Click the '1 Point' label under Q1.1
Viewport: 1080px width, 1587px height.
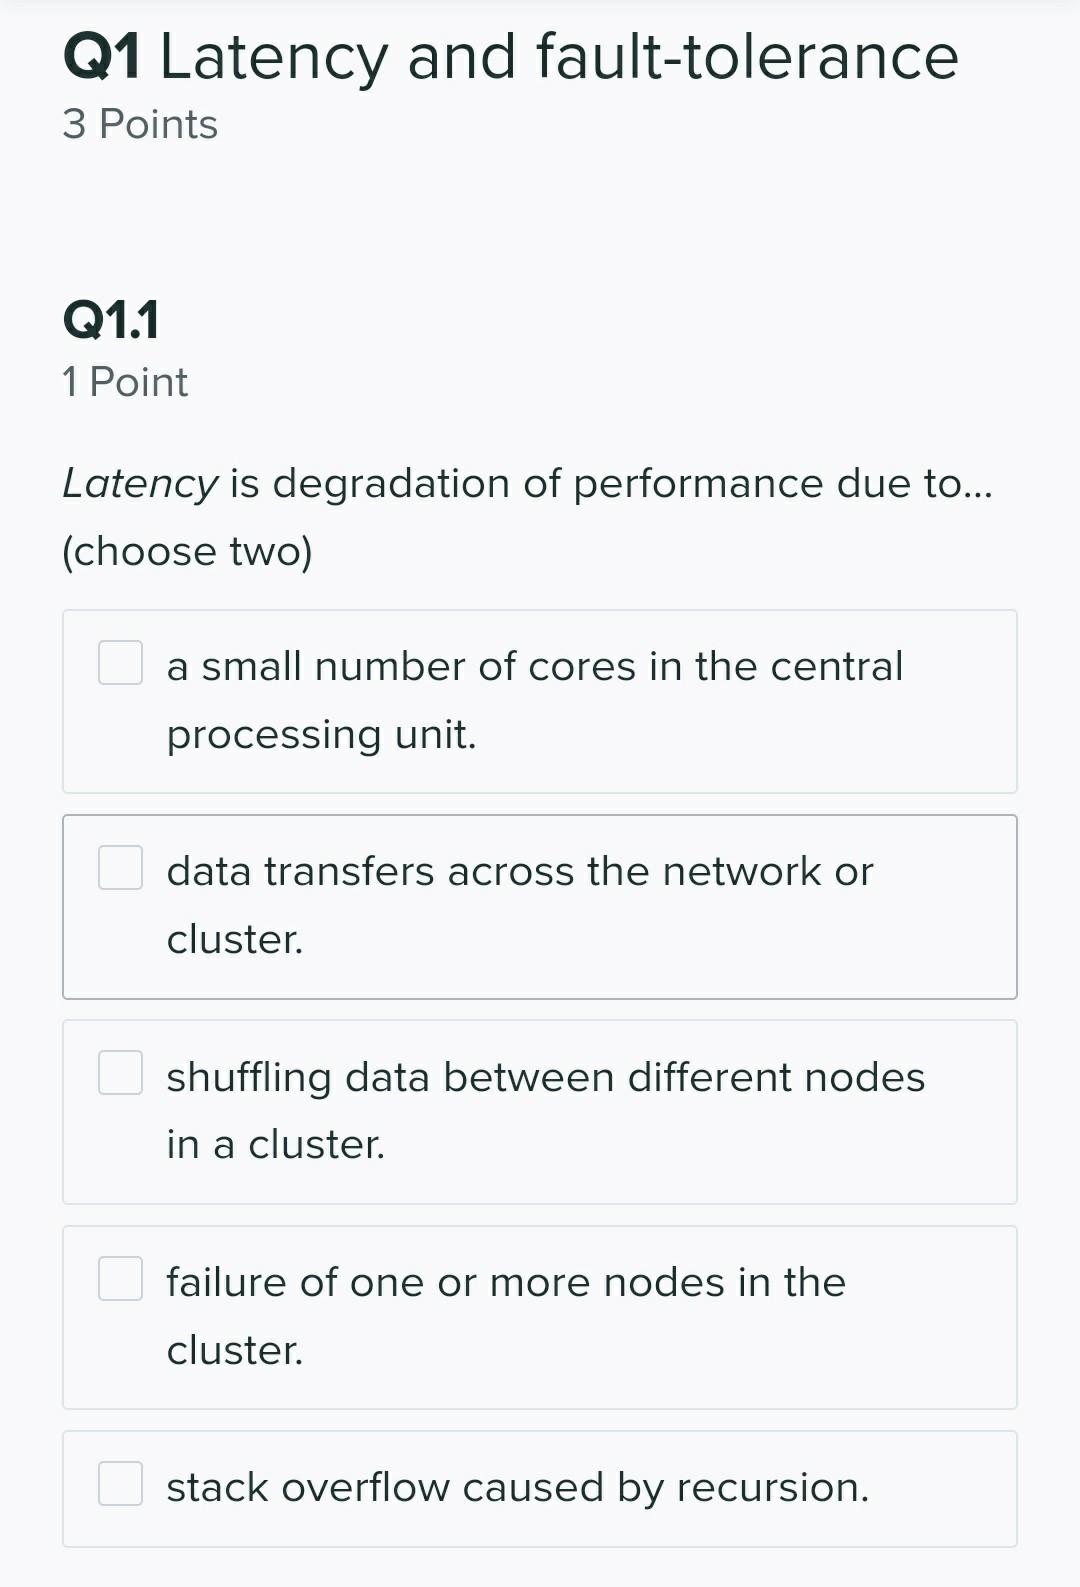coord(123,381)
